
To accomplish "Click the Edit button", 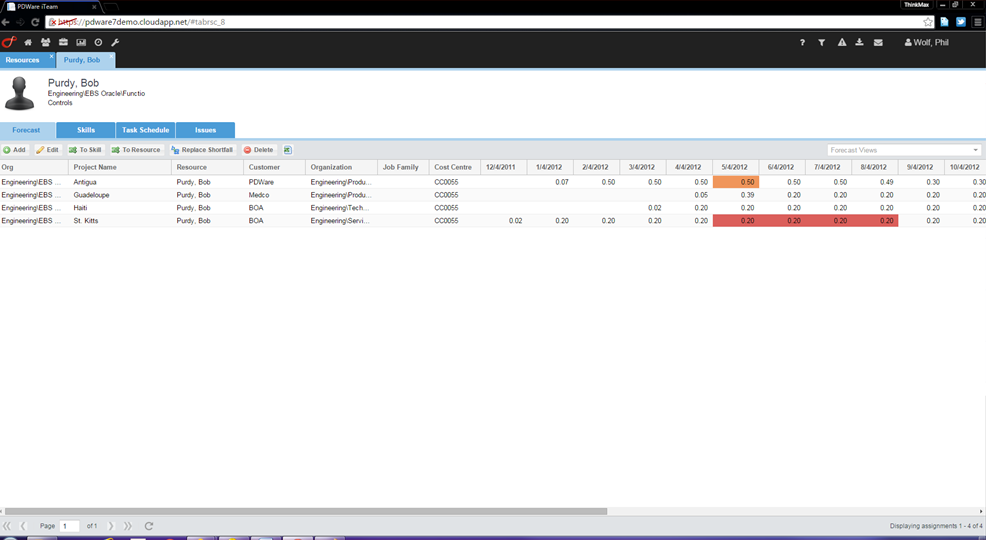I will click(x=48, y=150).
